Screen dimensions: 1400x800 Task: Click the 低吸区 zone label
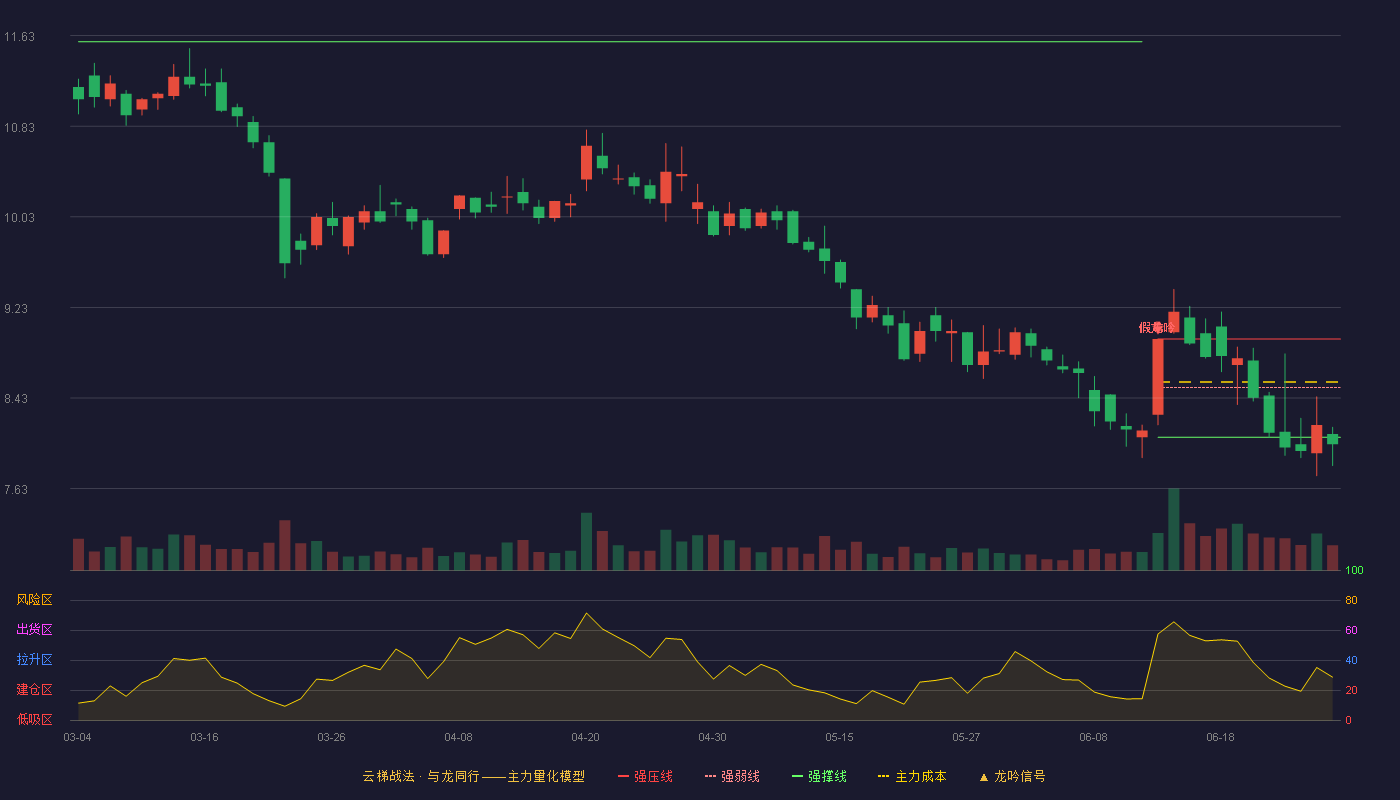[x=34, y=719]
